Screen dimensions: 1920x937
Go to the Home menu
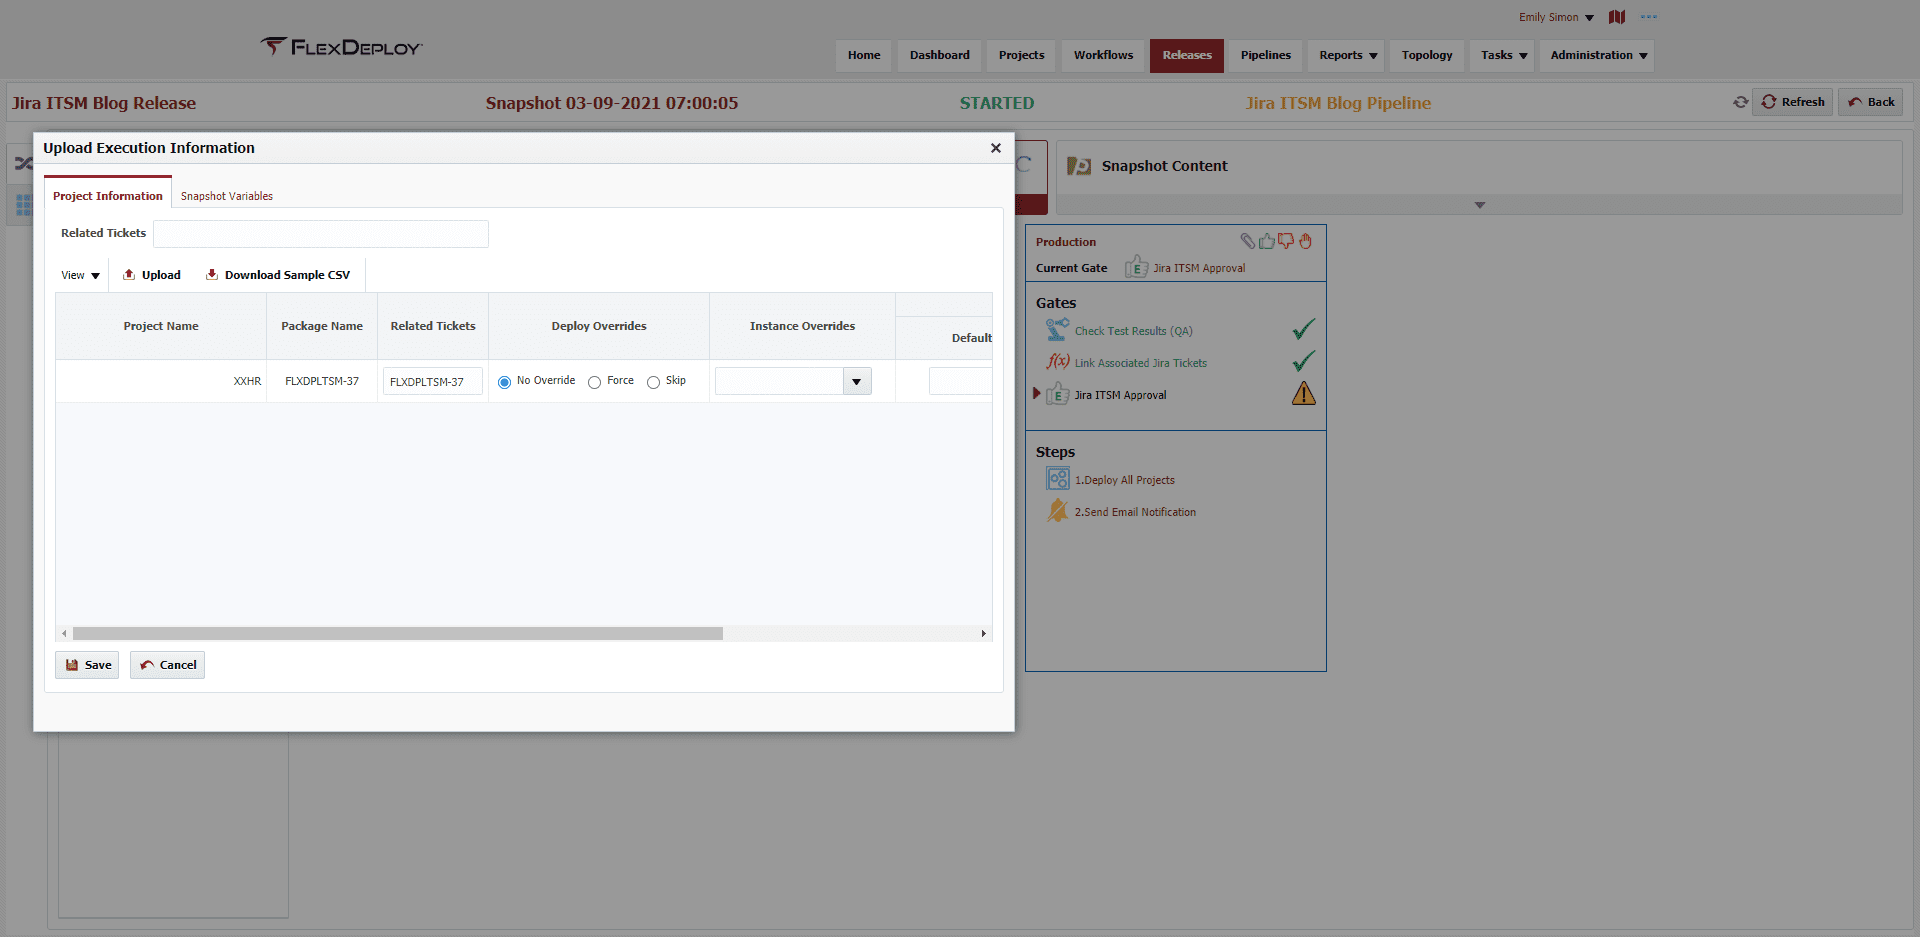point(864,56)
